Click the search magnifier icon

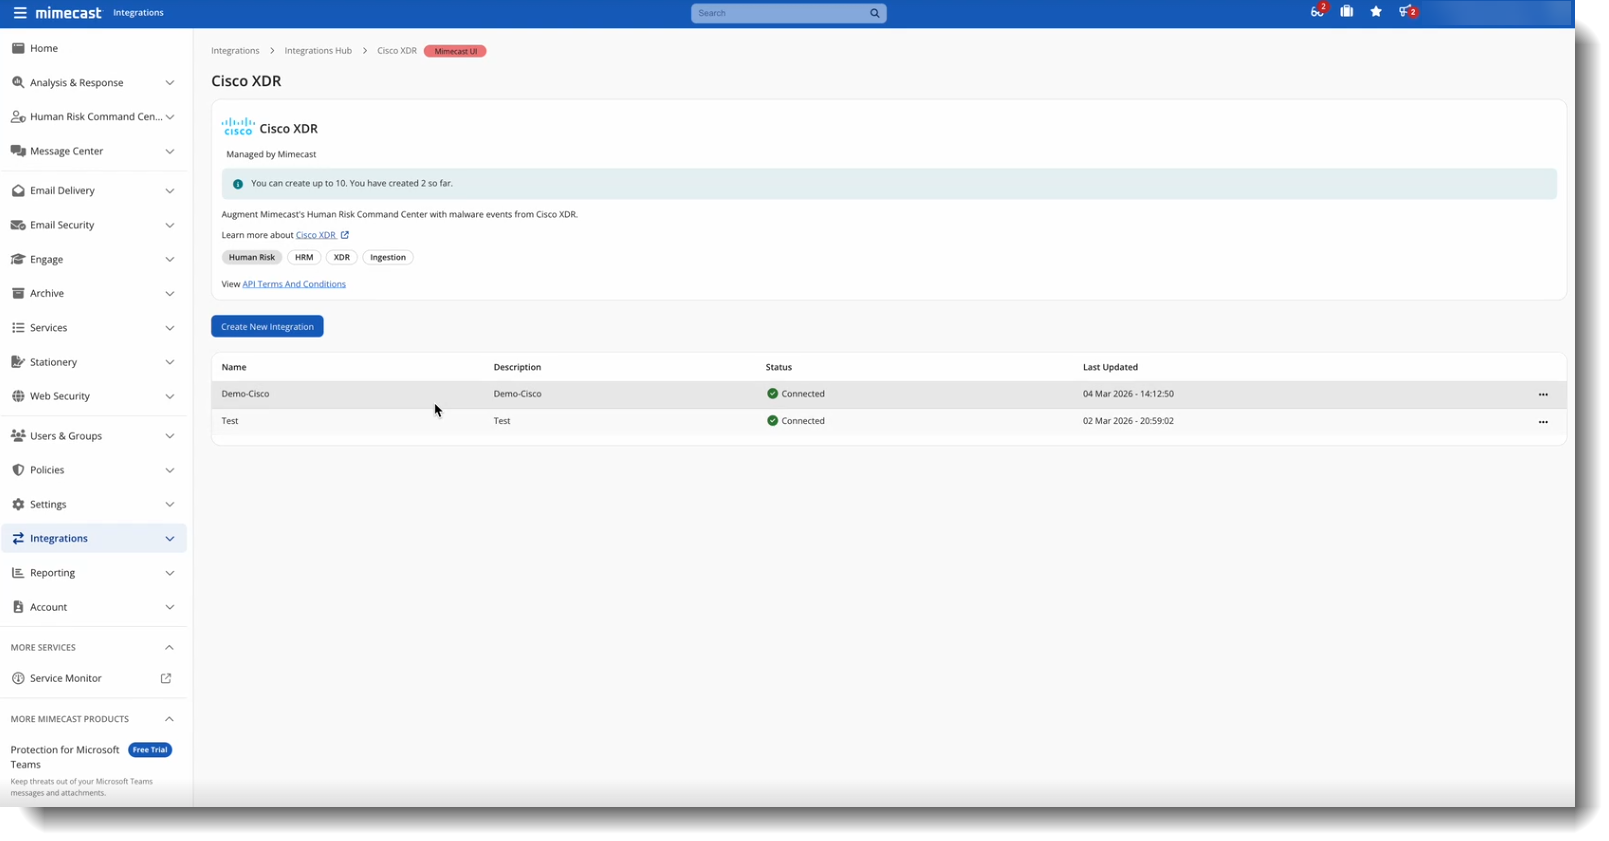(x=874, y=13)
